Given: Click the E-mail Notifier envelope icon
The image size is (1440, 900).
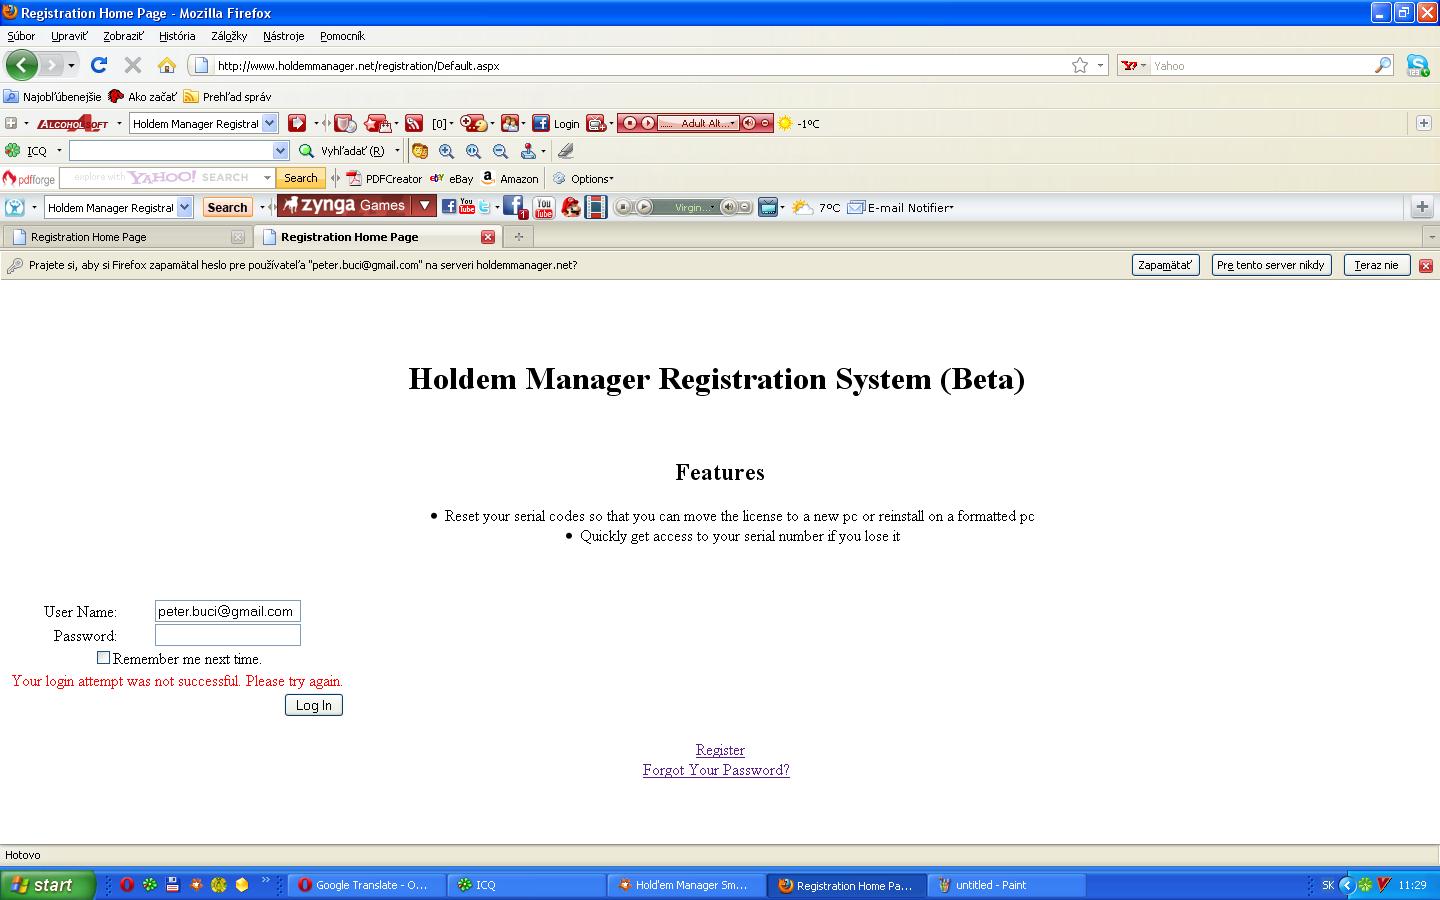Looking at the screenshot, I should [856, 208].
